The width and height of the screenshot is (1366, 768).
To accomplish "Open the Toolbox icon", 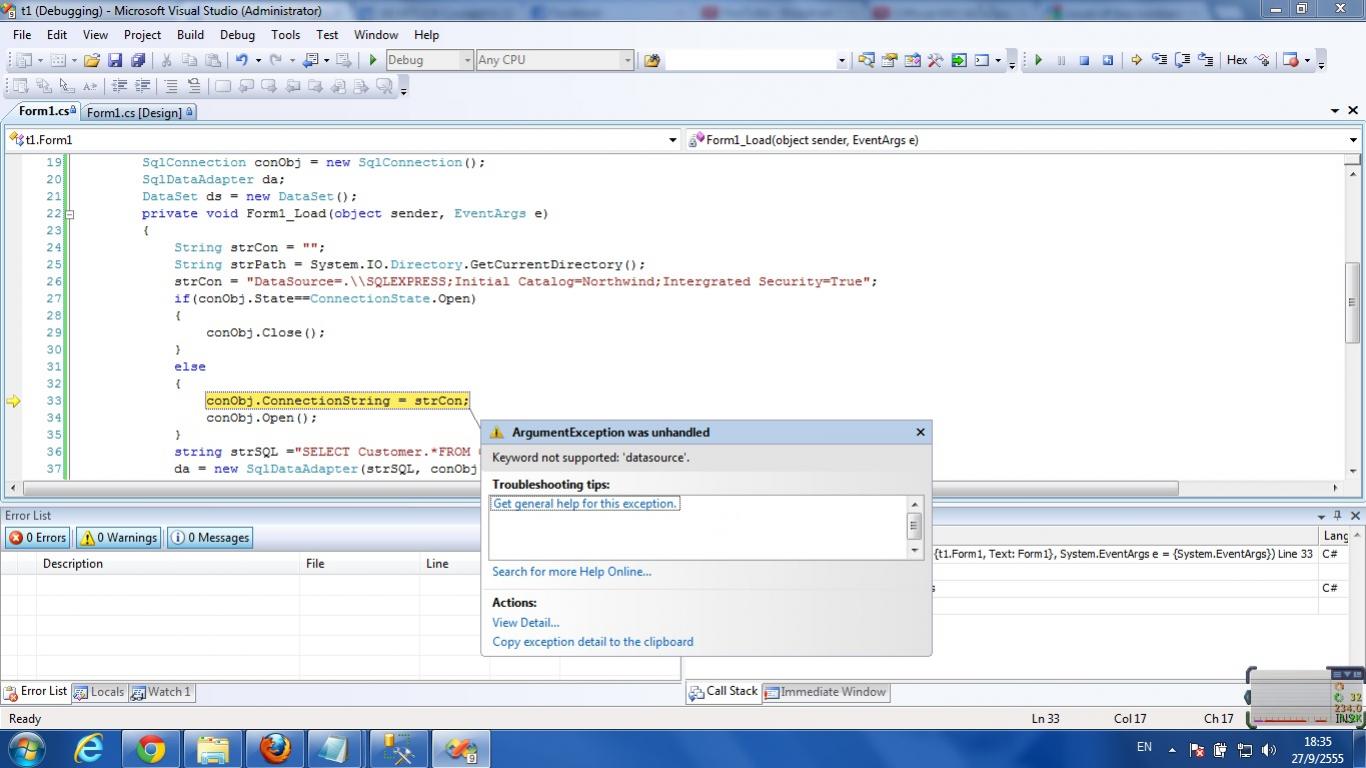I will 935,60.
